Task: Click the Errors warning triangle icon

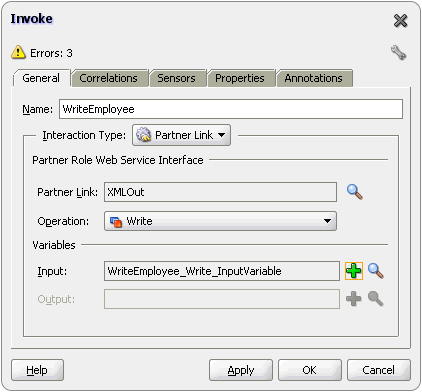Action: [18, 52]
